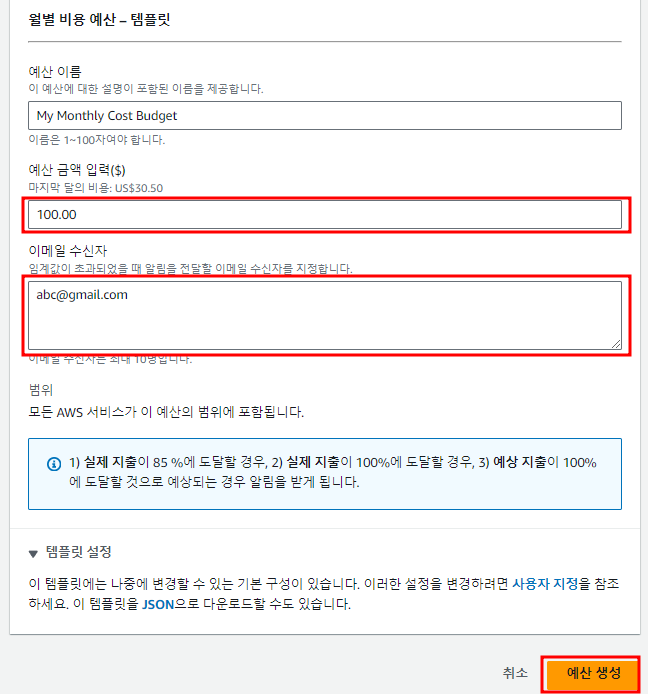The height and width of the screenshot is (694, 648).
Task: Click the 템플릿 설정 section header text
Action: tap(79, 552)
